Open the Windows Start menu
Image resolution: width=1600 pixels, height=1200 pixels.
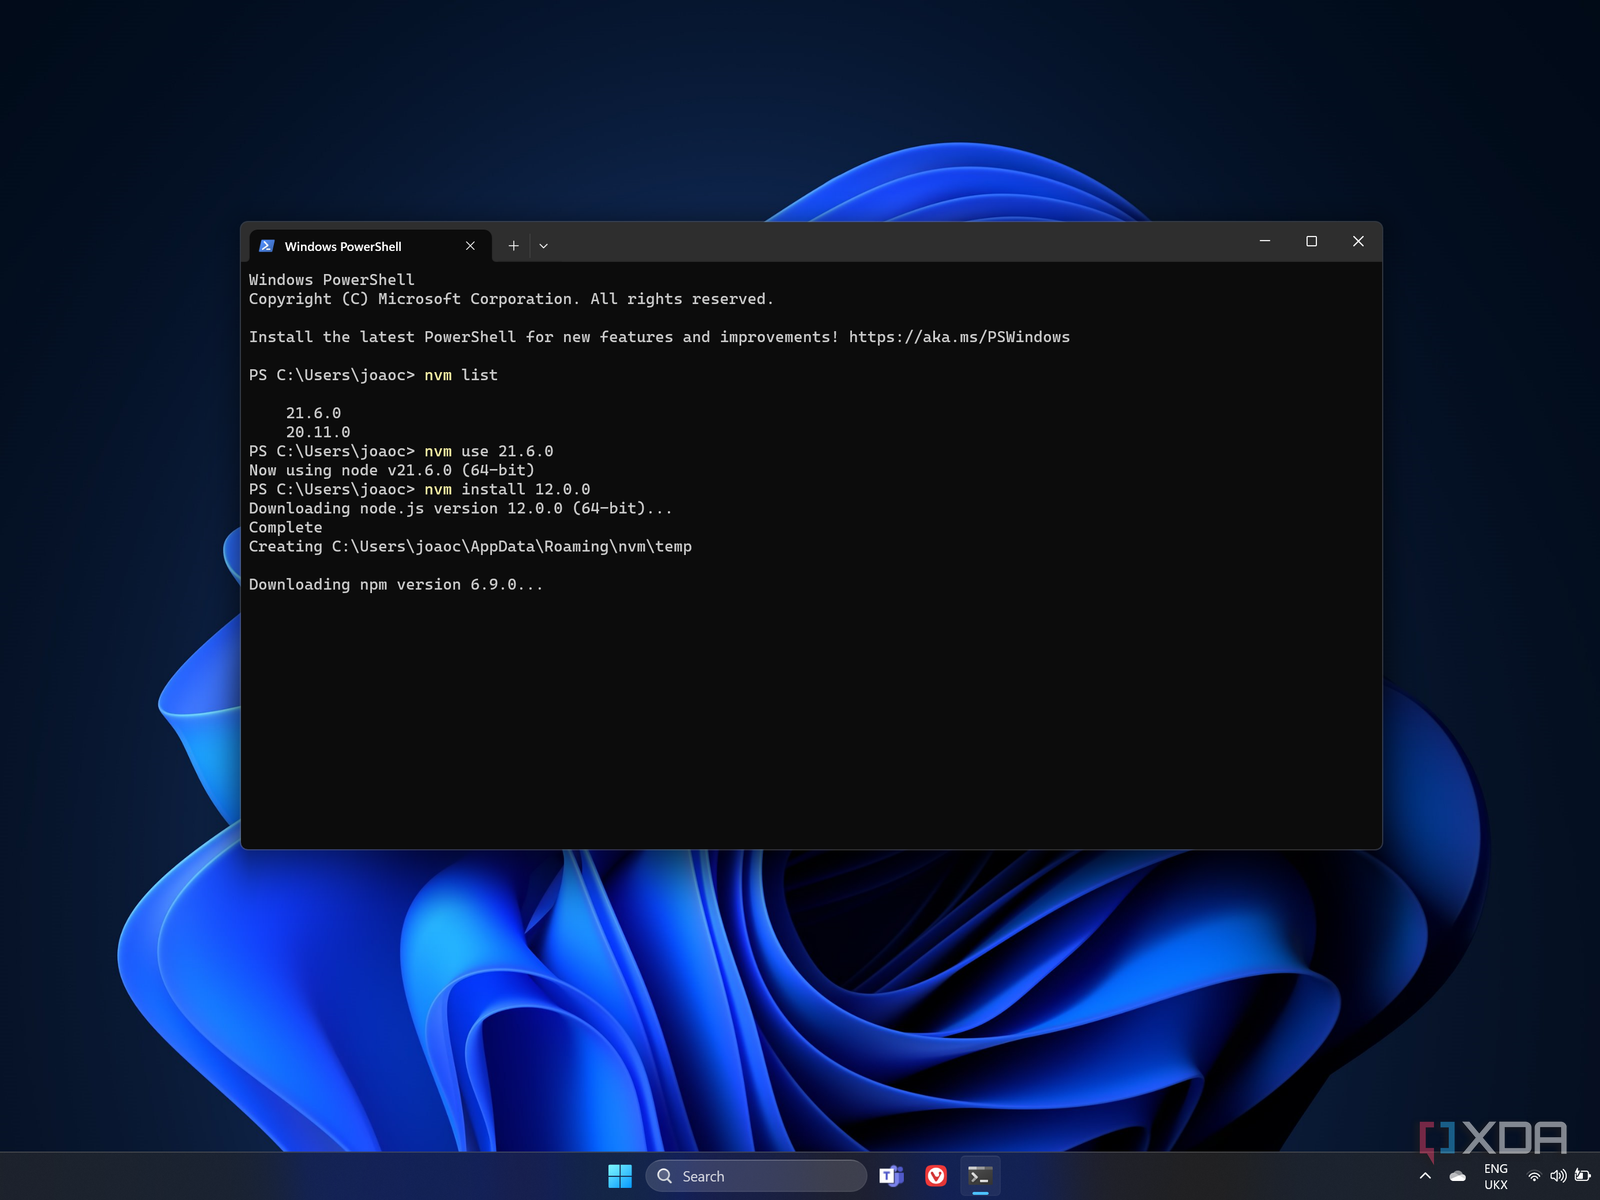click(620, 1176)
